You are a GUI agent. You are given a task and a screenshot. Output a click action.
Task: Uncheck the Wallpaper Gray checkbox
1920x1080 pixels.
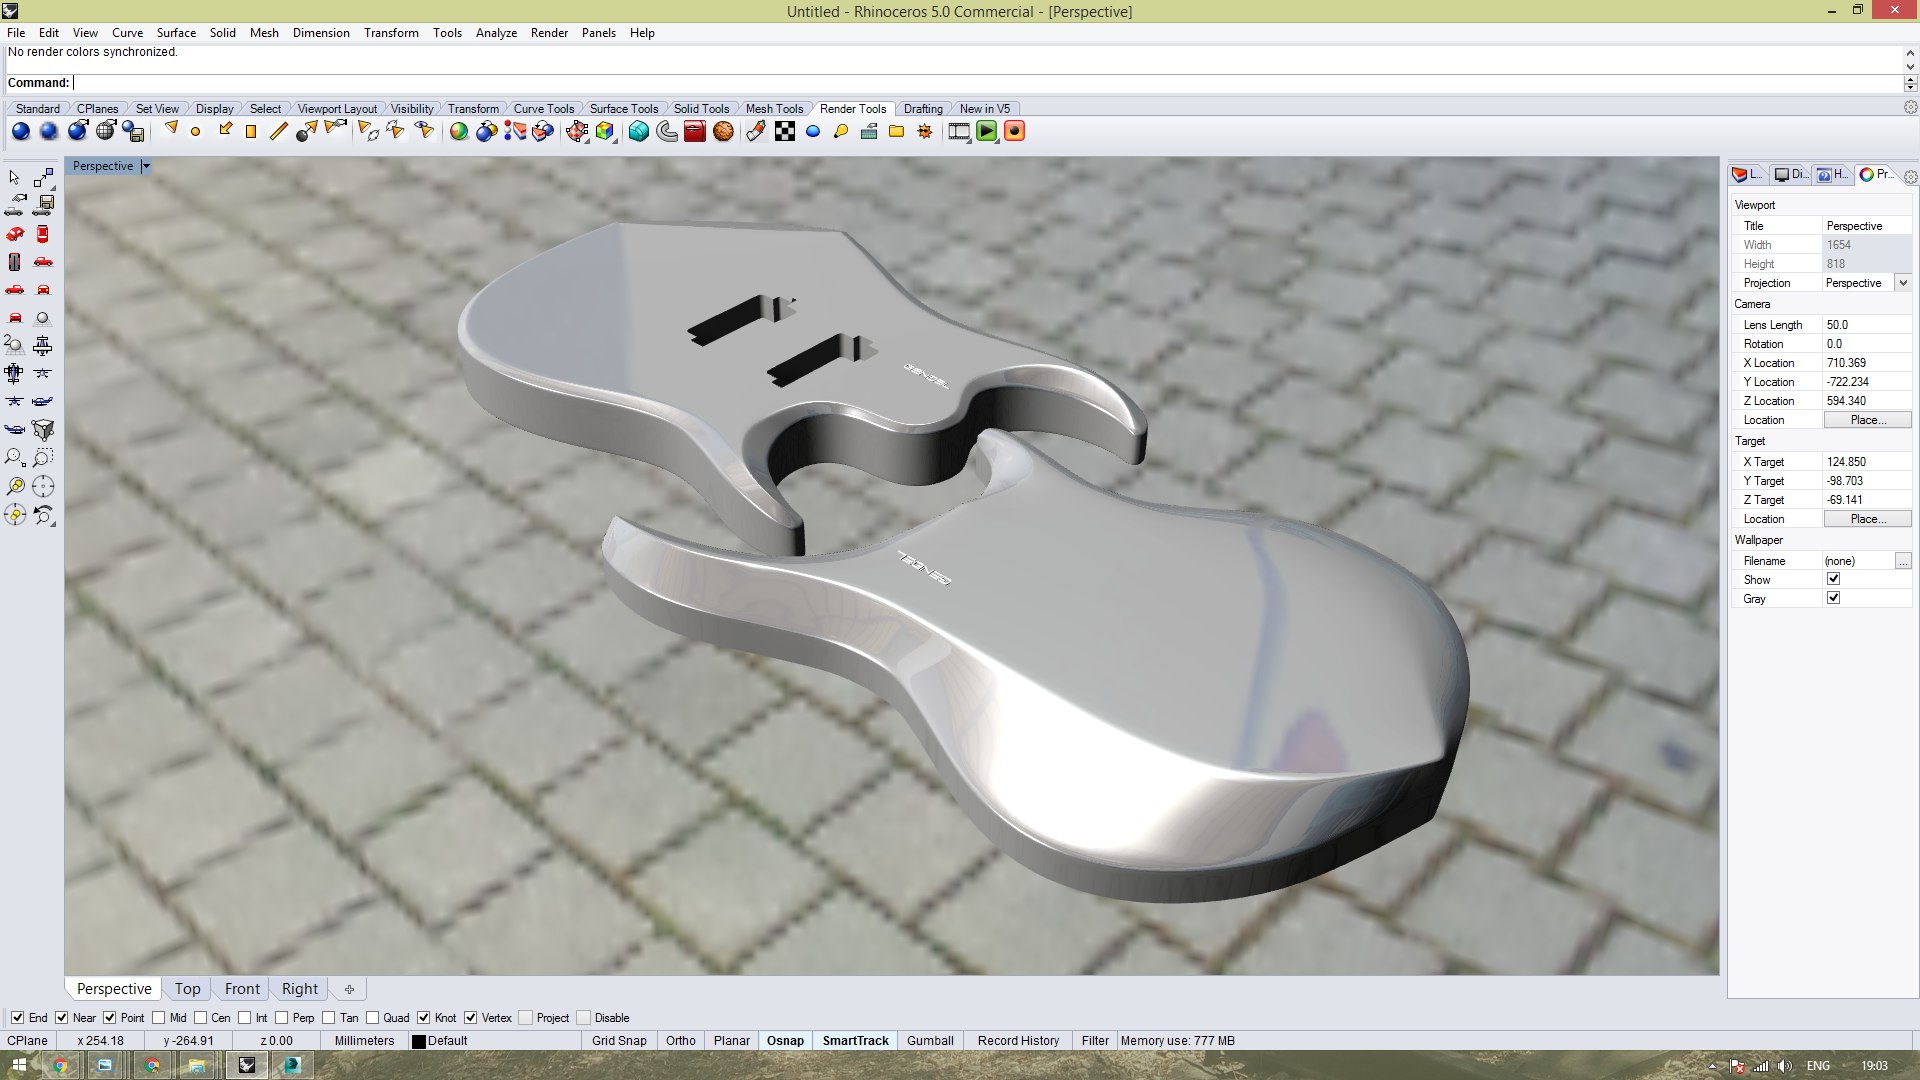point(1833,598)
